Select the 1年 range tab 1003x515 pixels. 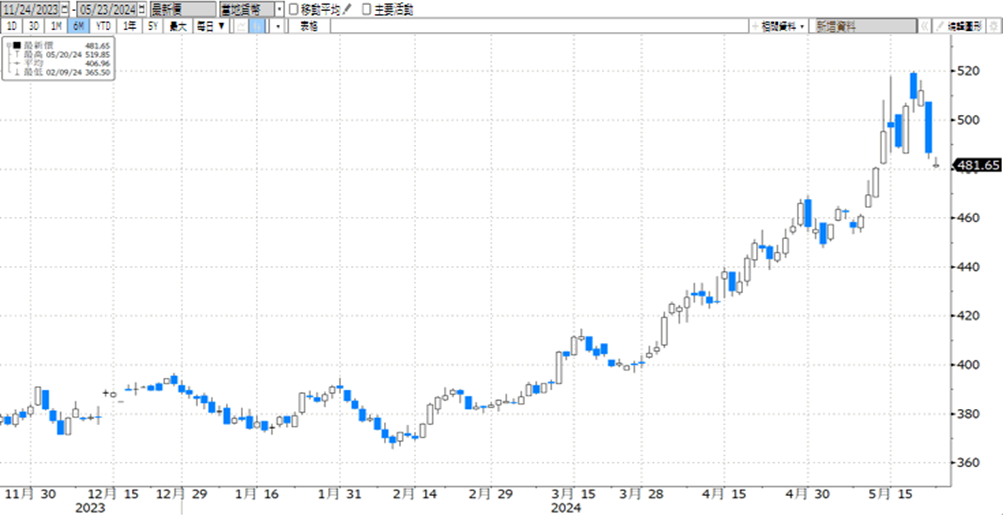point(129,26)
